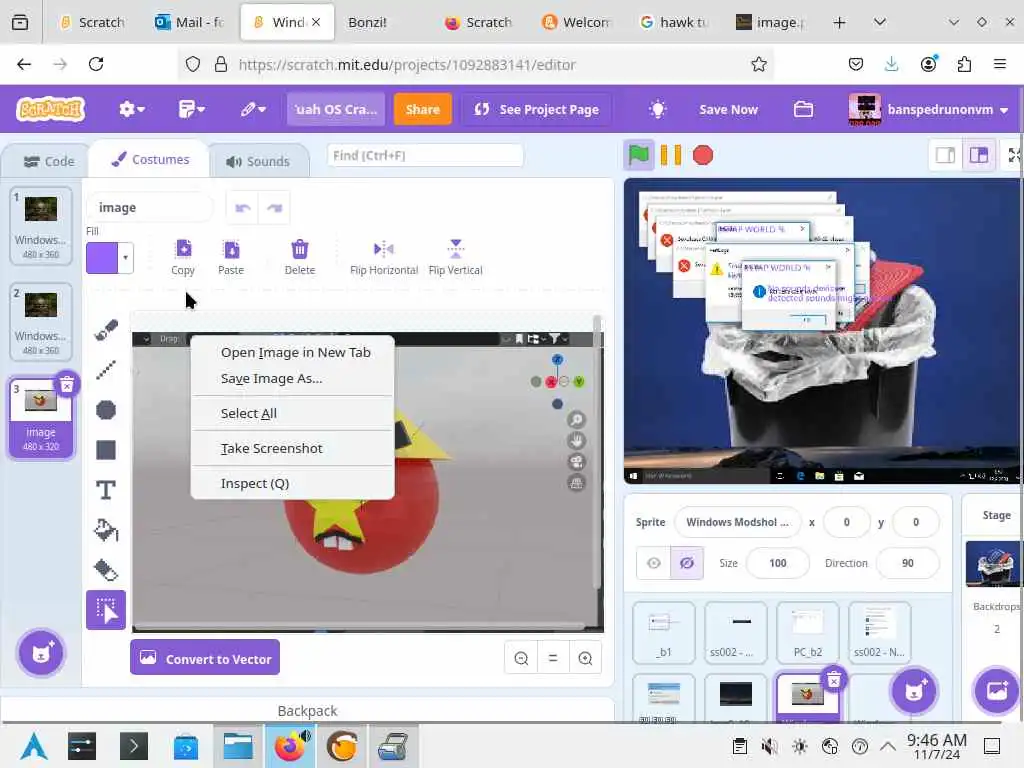Select the Brush tool in paint editor

(106, 330)
